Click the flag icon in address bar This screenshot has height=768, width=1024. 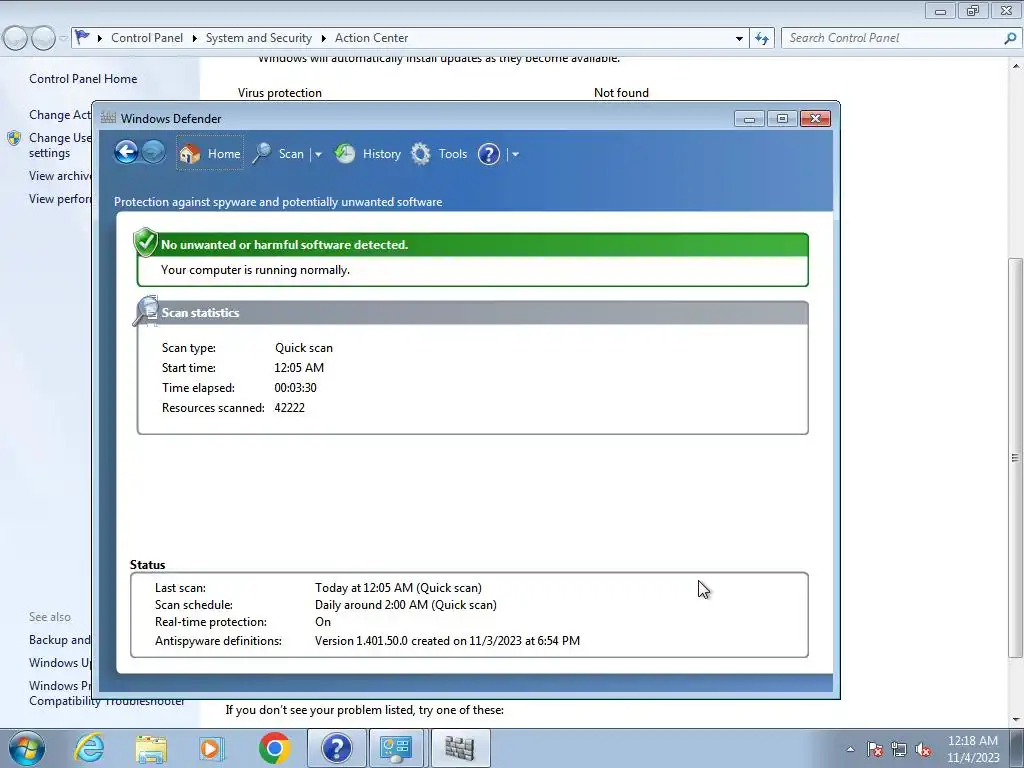(x=82, y=37)
